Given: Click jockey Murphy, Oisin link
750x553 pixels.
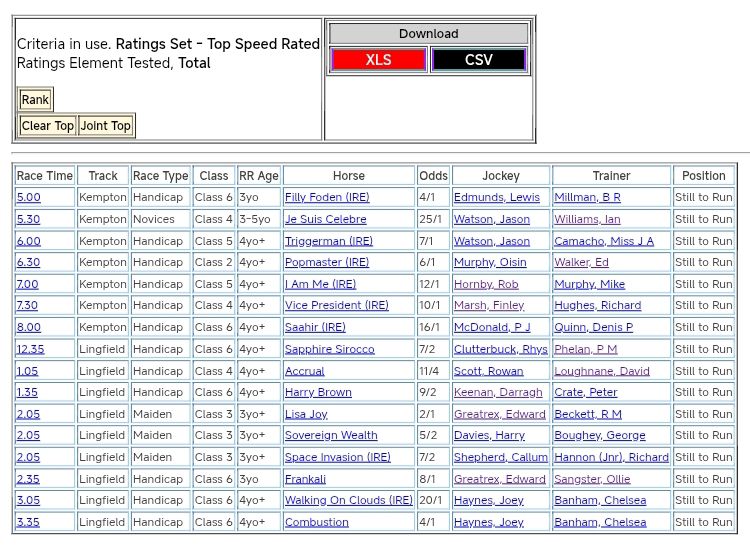Looking at the screenshot, I should click(x=490, y=263).
